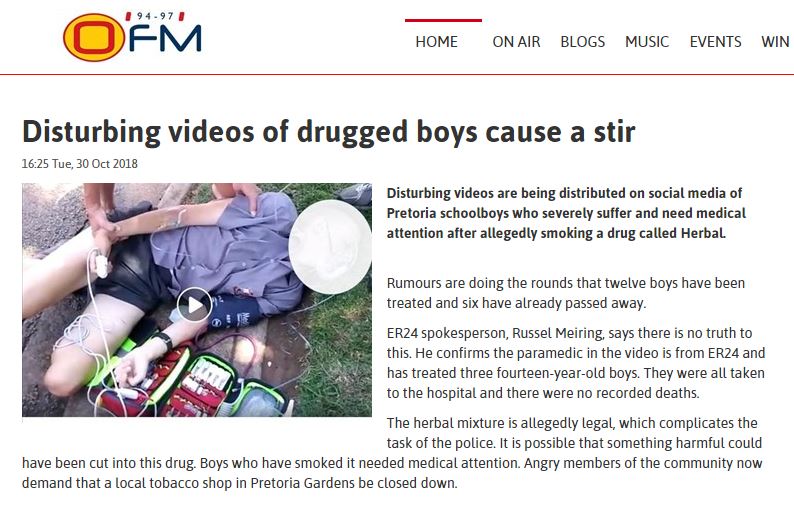Click the video thumbnail image

pos(197,300)
